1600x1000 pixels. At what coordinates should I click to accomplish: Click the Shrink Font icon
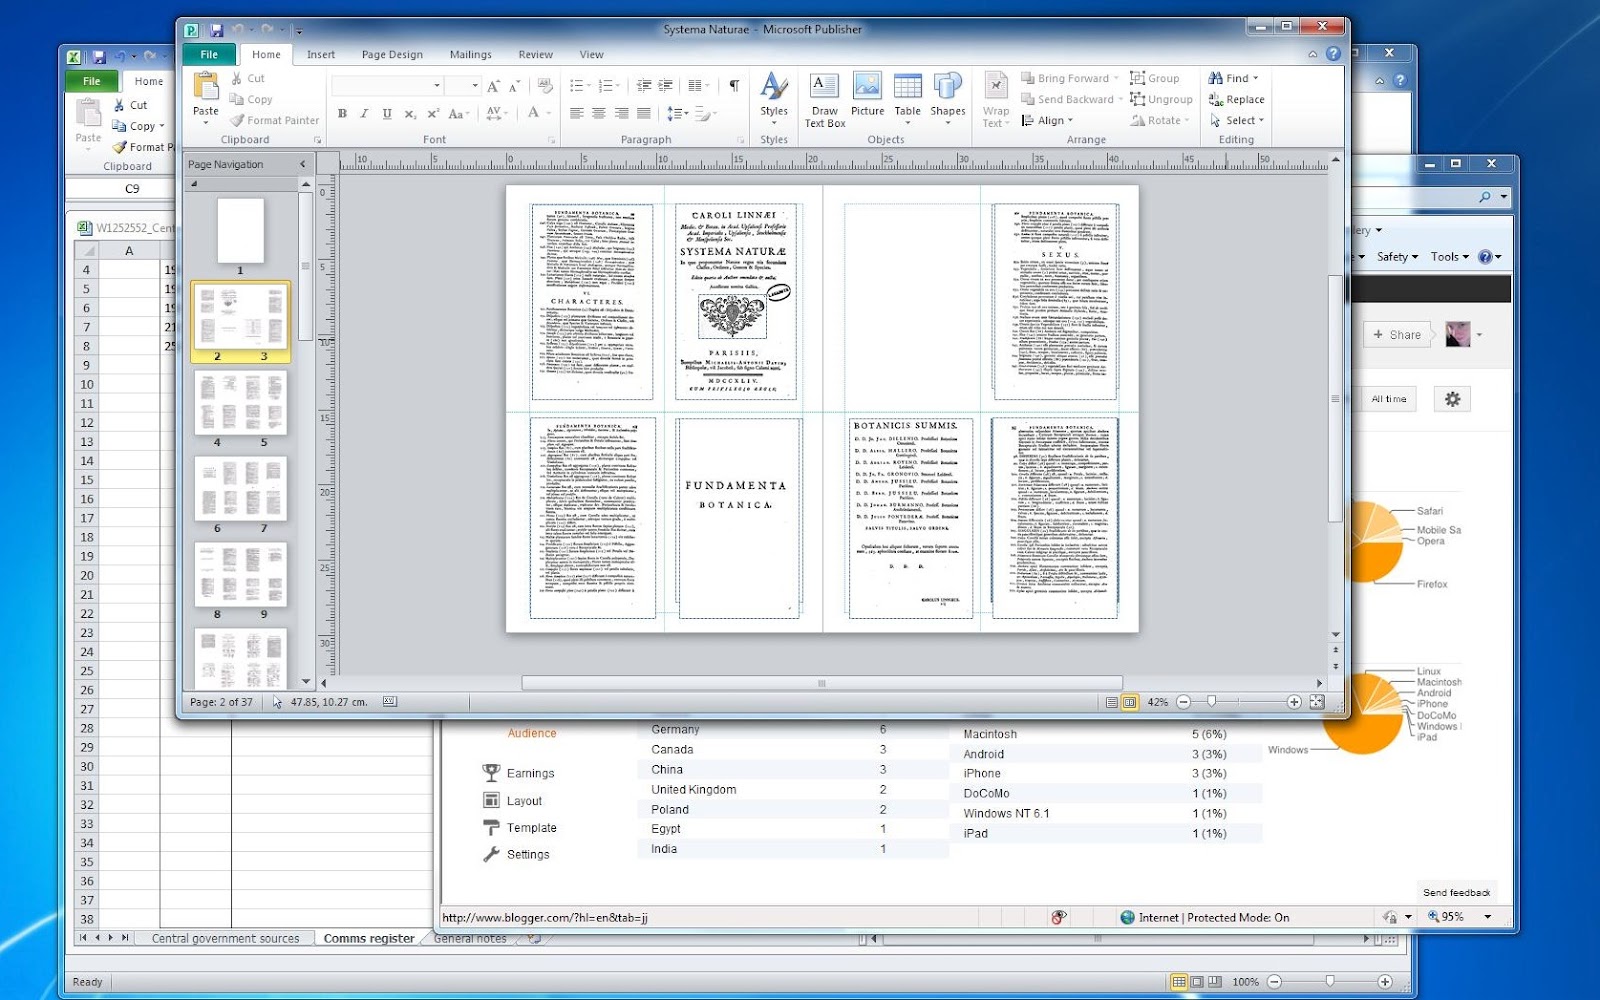tap(515, 86)
